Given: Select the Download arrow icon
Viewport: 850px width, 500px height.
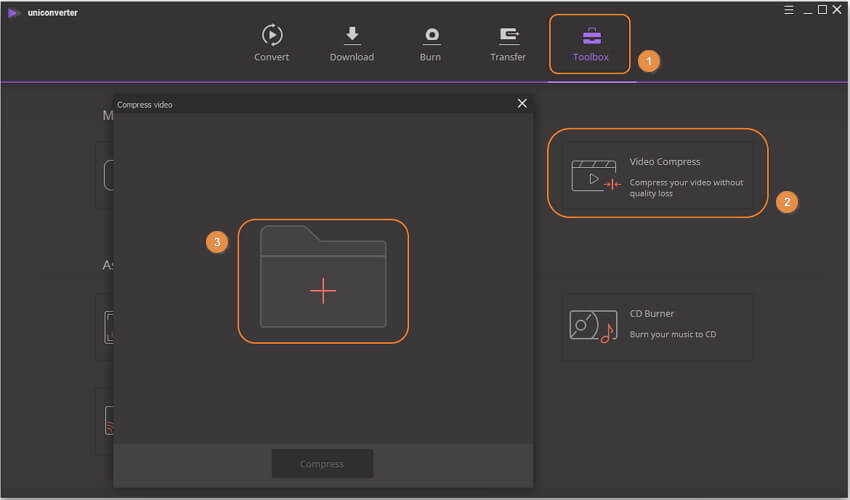Looking at the screenshot, I should click(352, 35).
